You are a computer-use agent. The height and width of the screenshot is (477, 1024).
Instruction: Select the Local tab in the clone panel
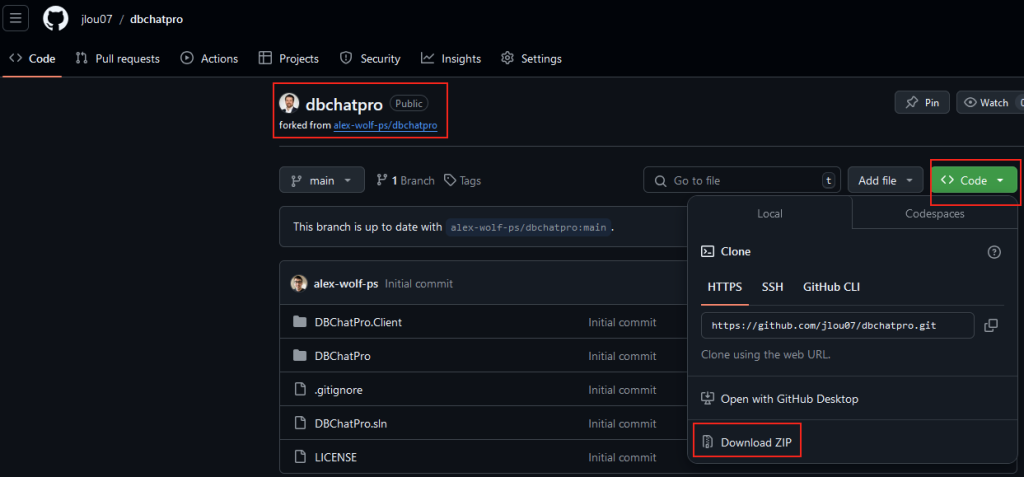(770, 214)
